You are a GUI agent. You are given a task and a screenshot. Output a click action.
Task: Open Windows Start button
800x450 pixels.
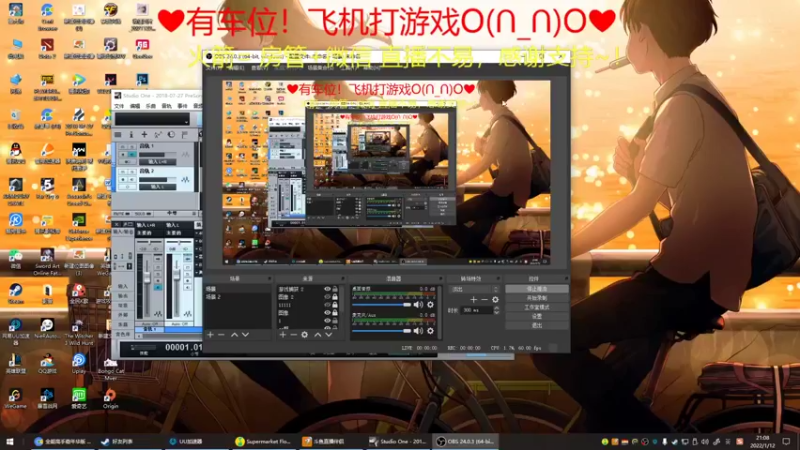[10, 441]
